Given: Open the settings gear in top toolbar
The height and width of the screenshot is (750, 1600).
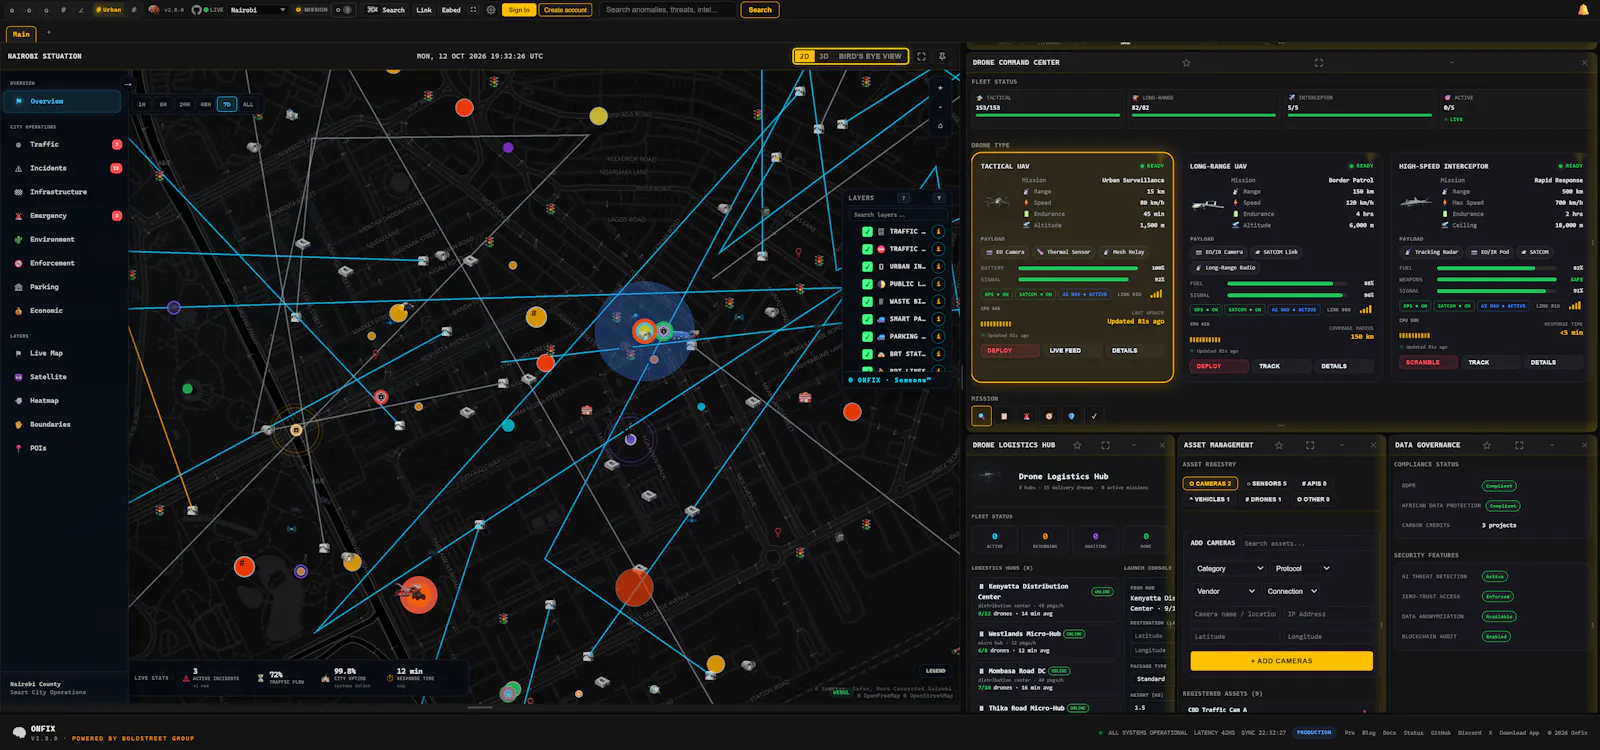Looking at the screenshot, I should pyautogui.click(x=491, y=10).
